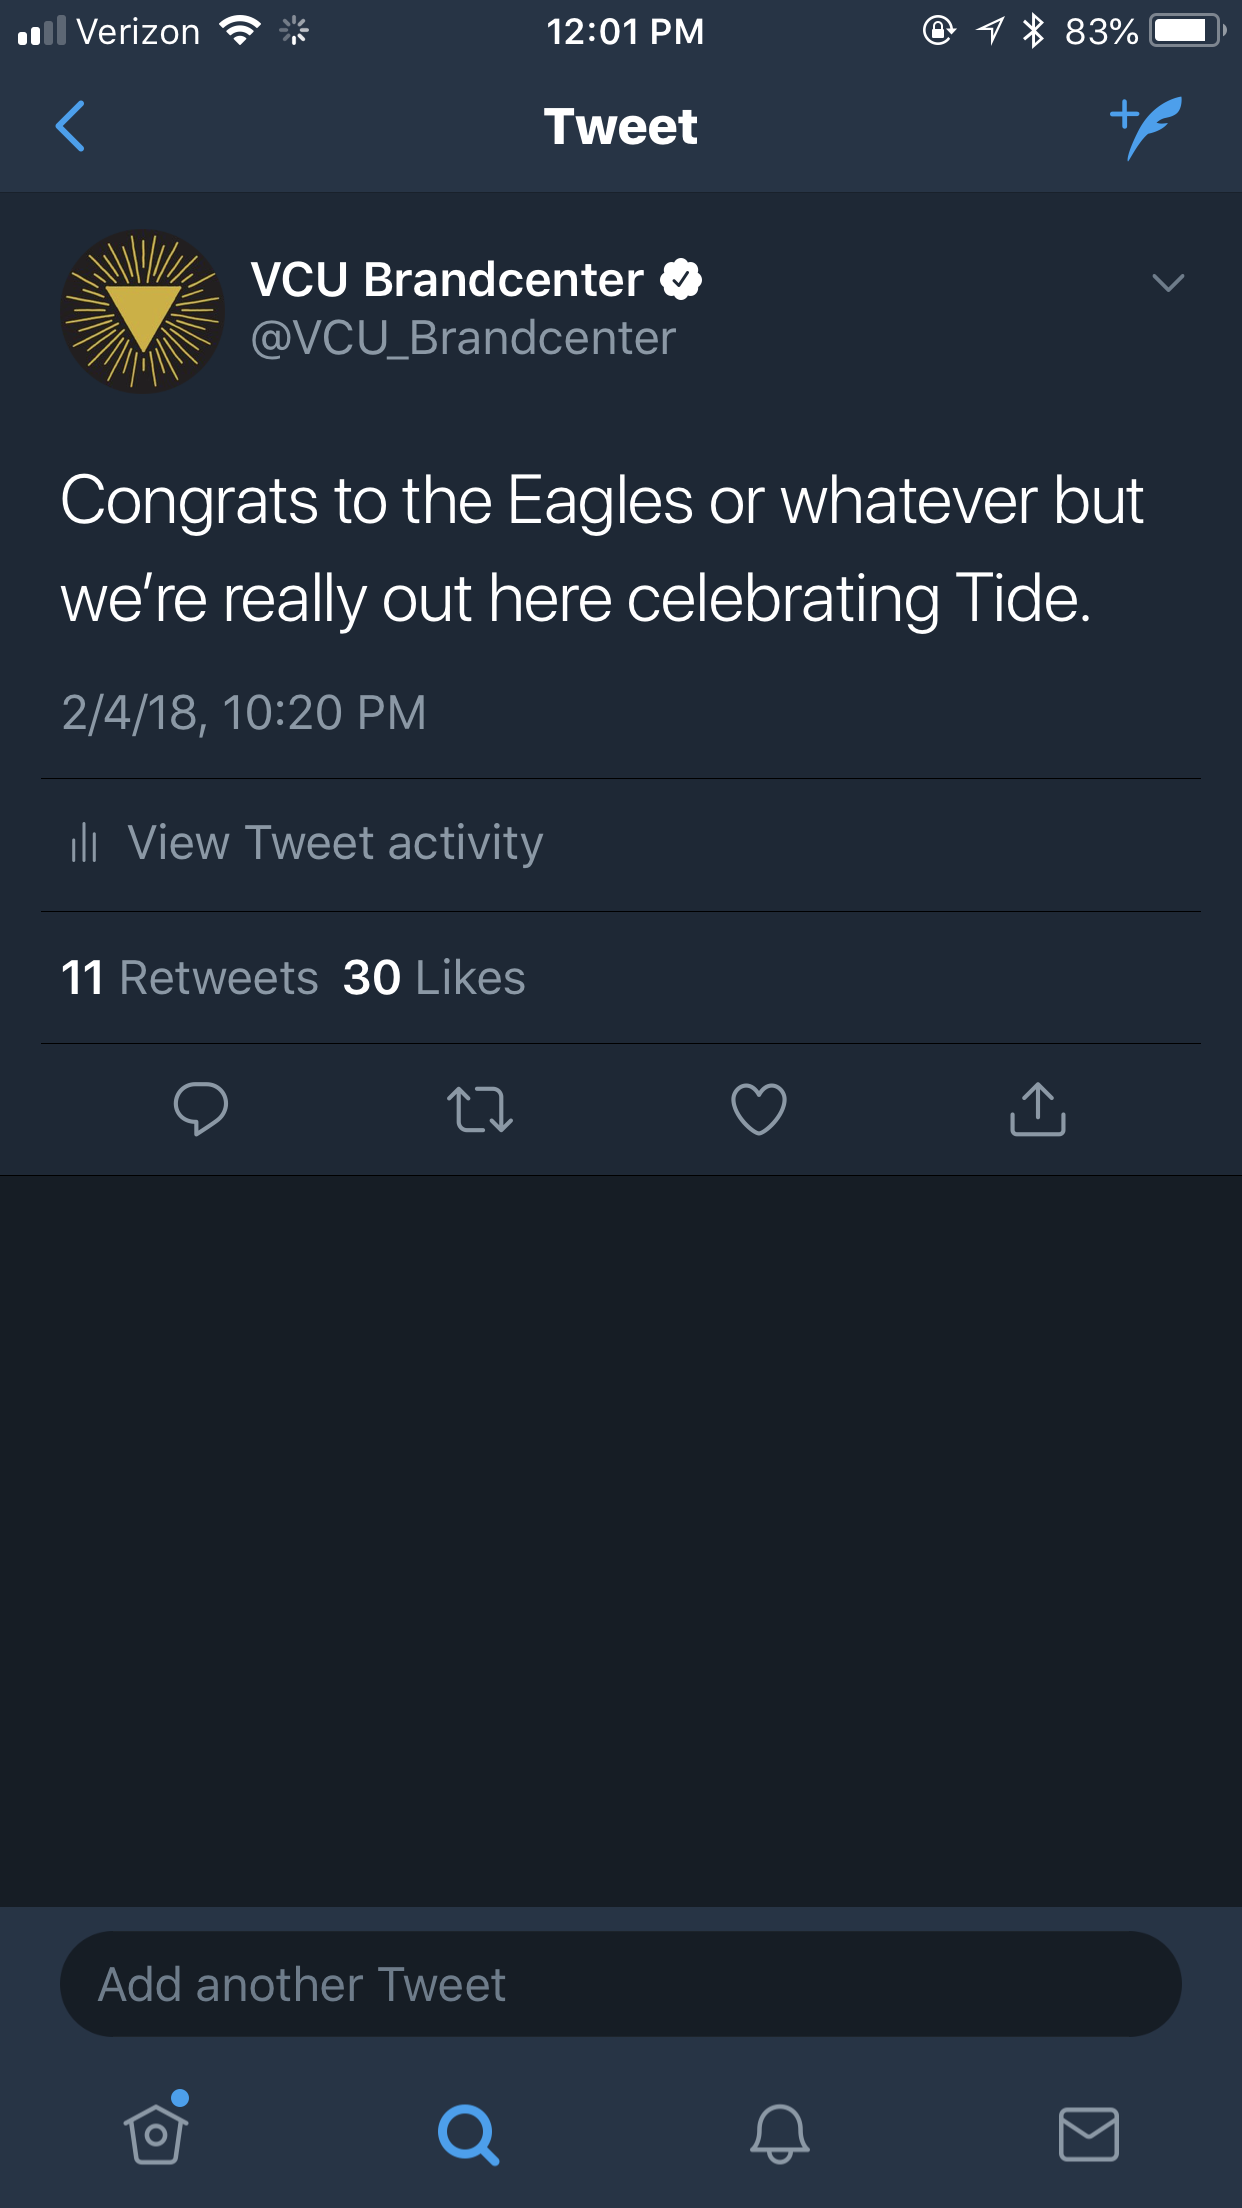Tap the VCU Brandcenter display name

coord(446,280)
